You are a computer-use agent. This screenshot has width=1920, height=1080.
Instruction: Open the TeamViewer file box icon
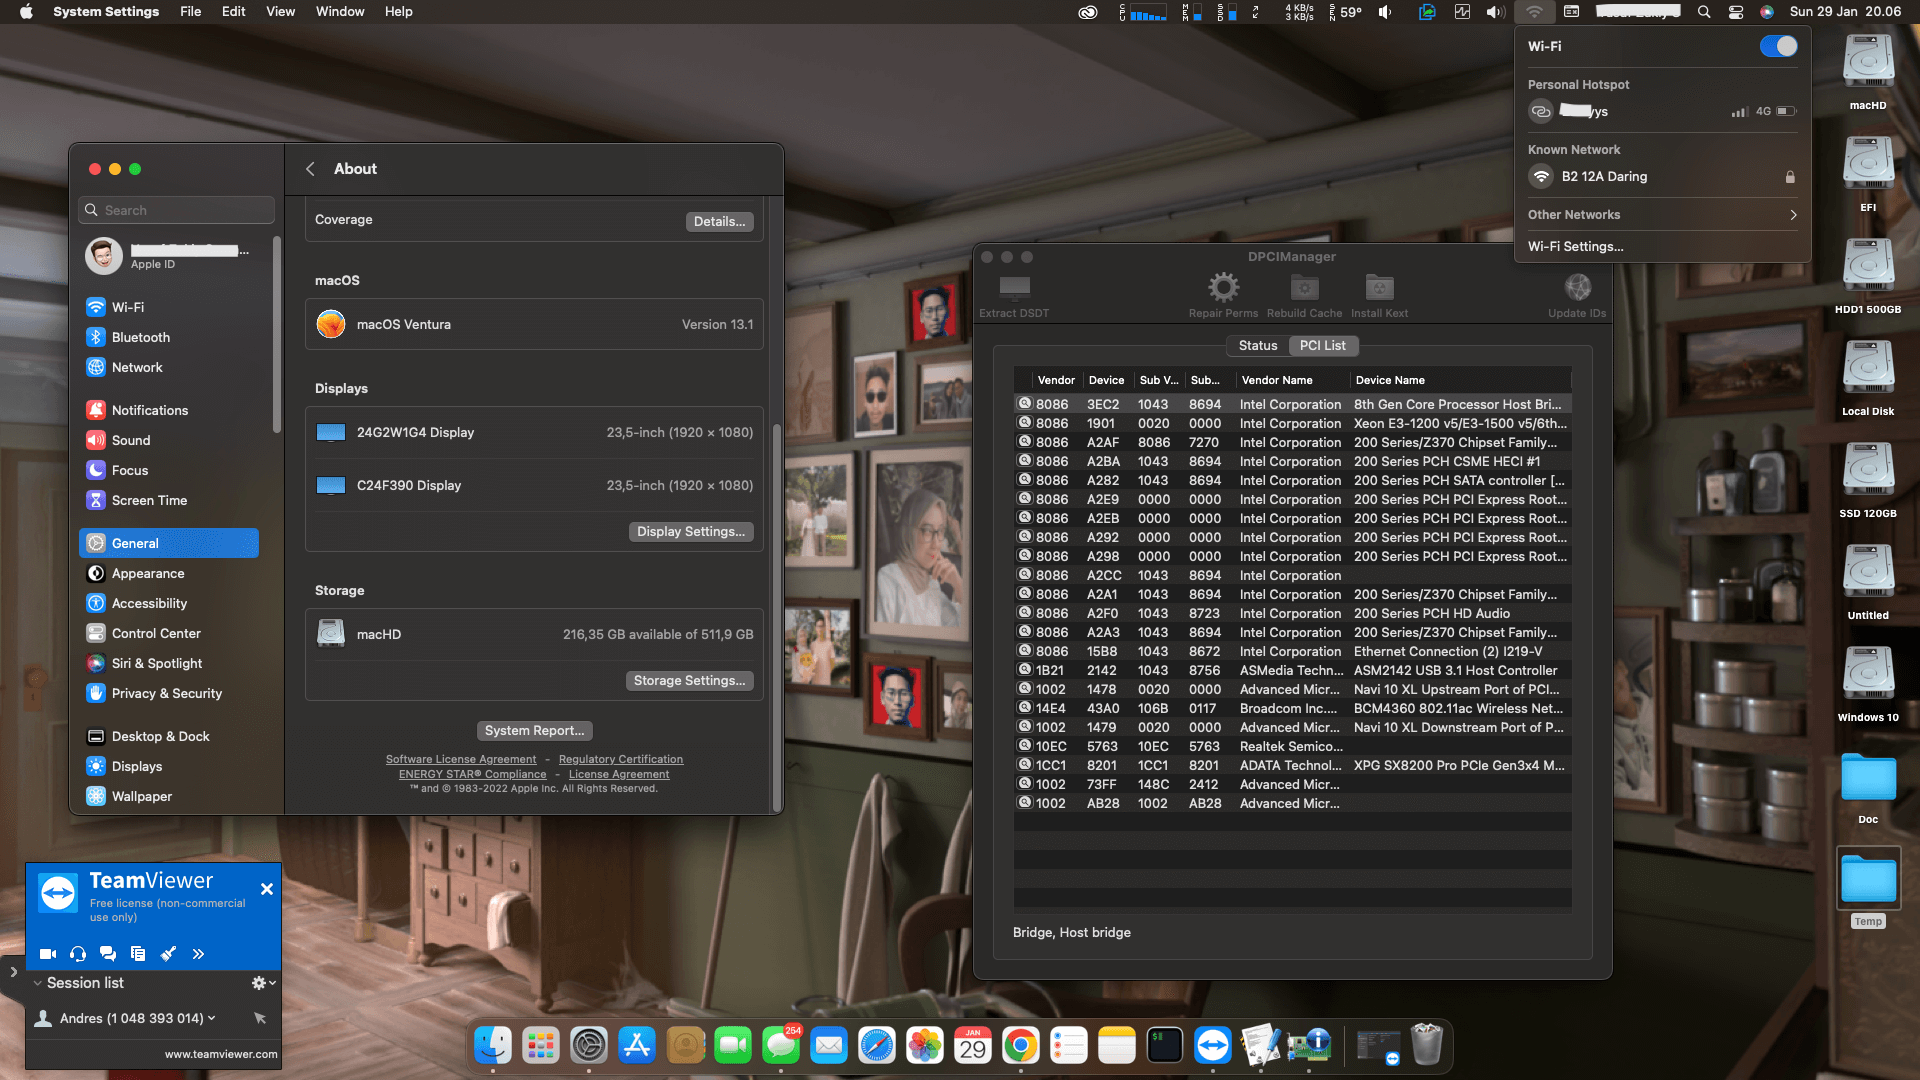pyautogui.click(x=138, y=954)
